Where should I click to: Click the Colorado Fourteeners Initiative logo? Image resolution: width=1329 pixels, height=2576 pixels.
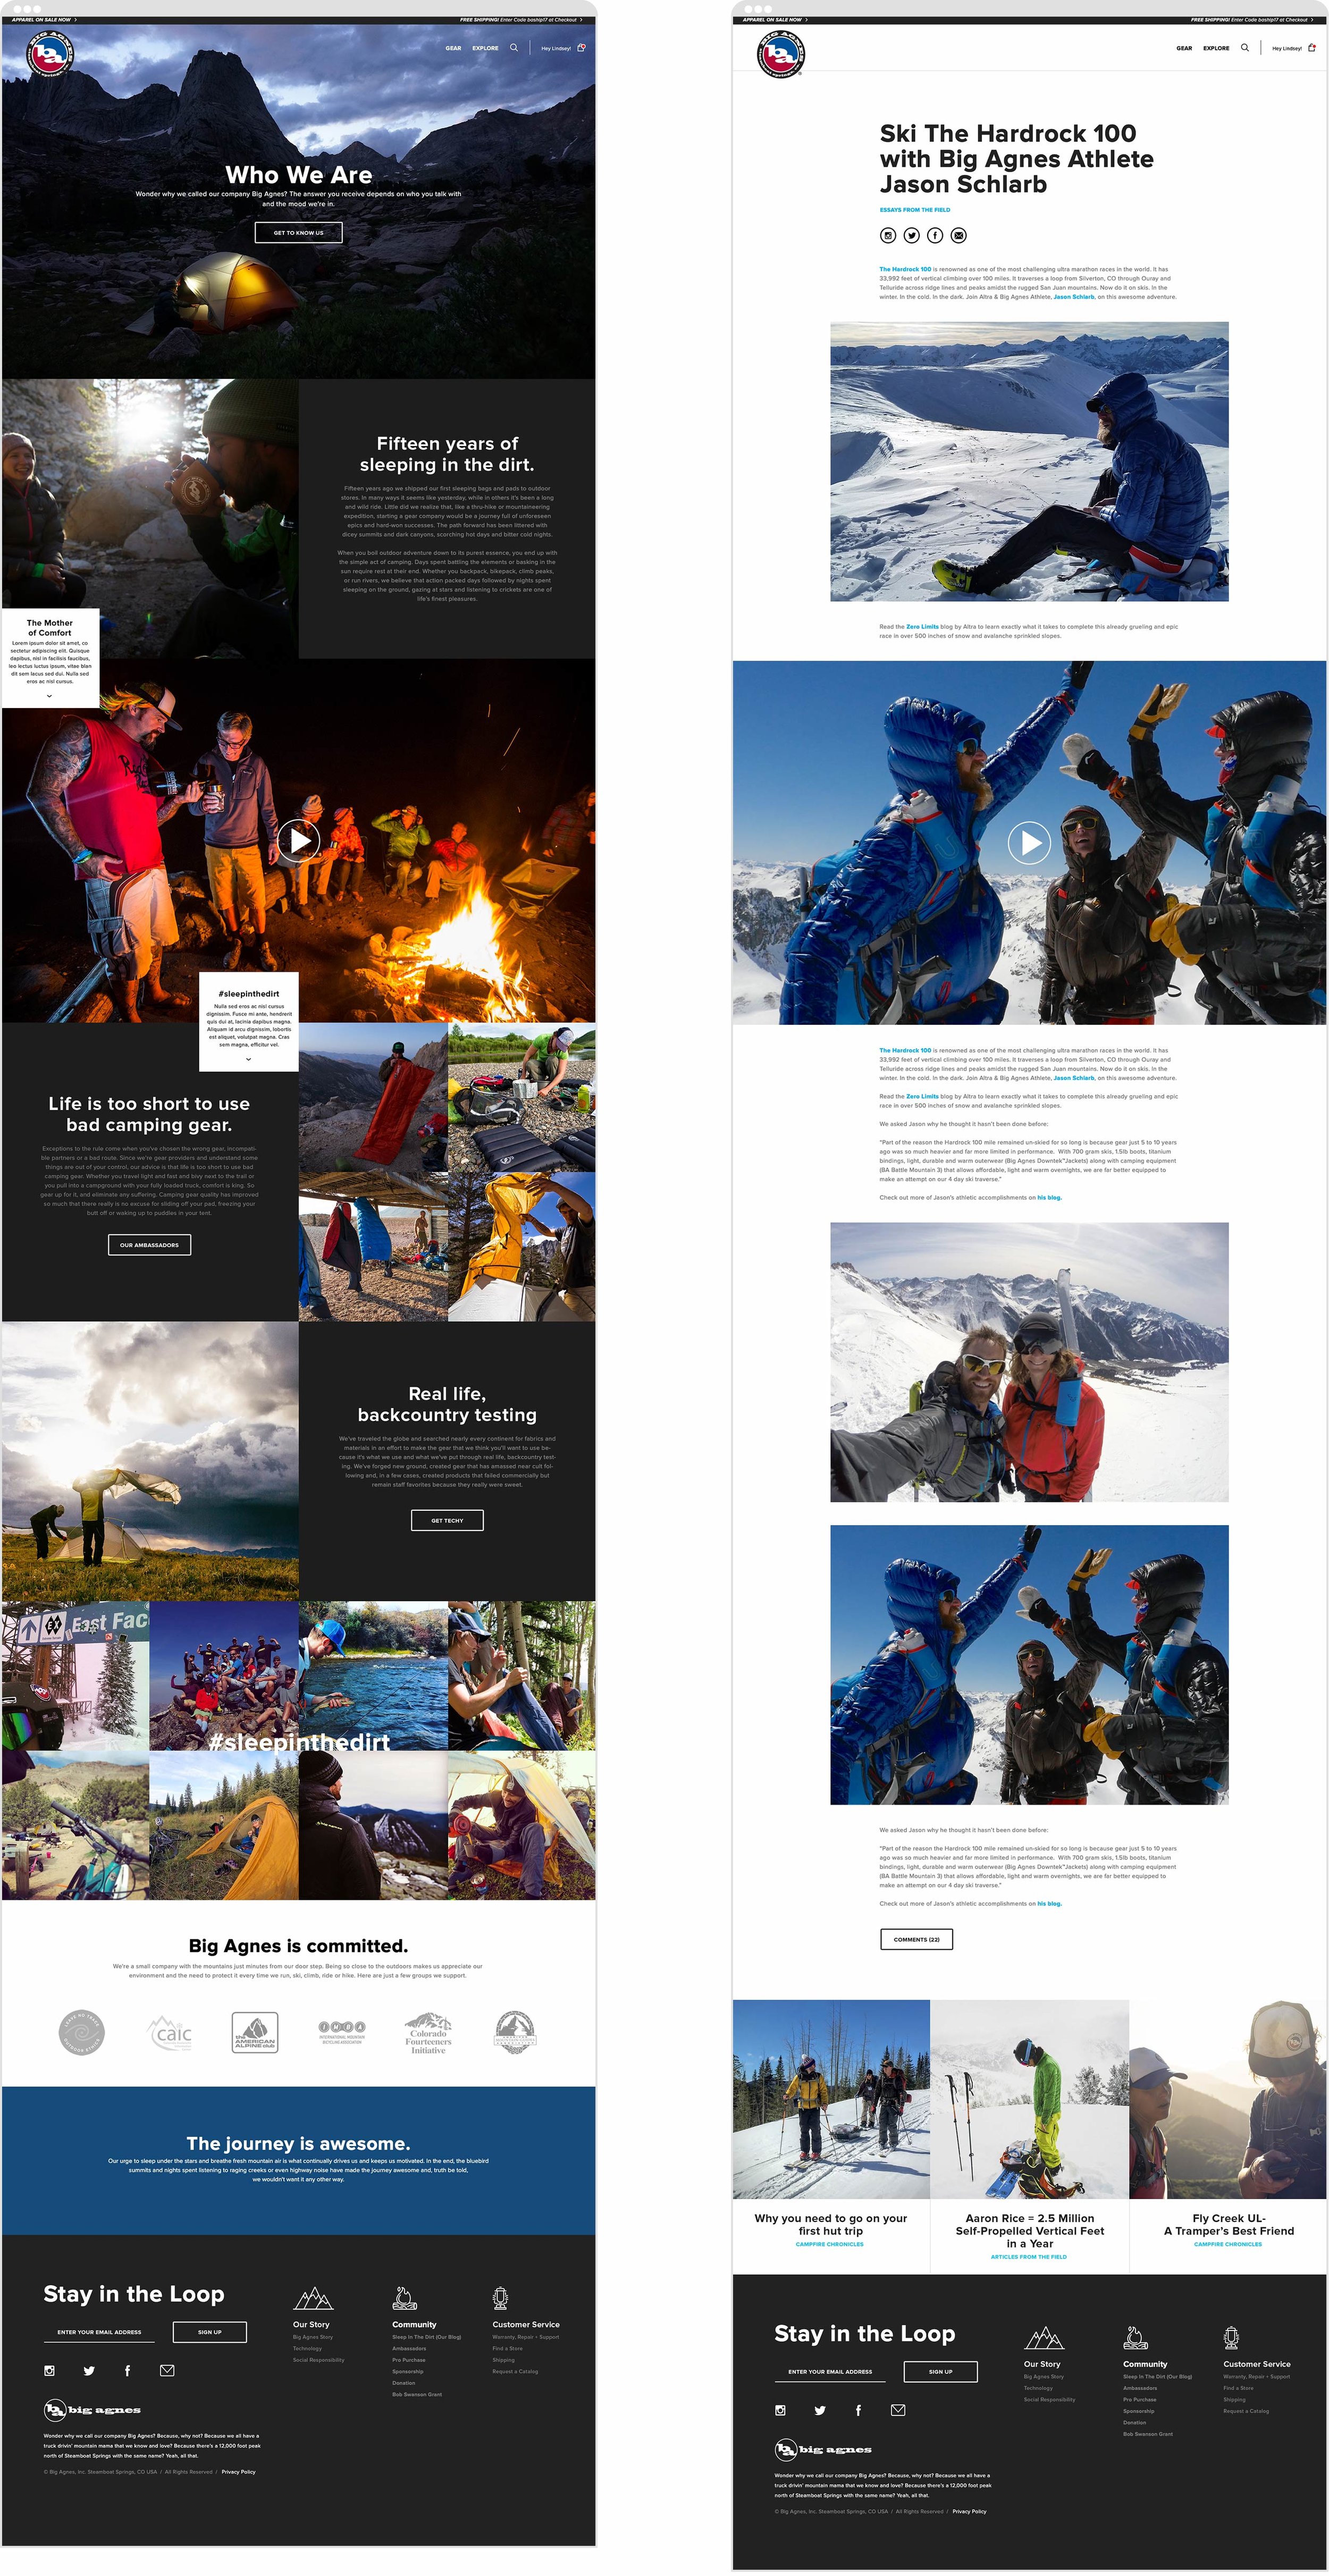click(x=428, y=2033)
